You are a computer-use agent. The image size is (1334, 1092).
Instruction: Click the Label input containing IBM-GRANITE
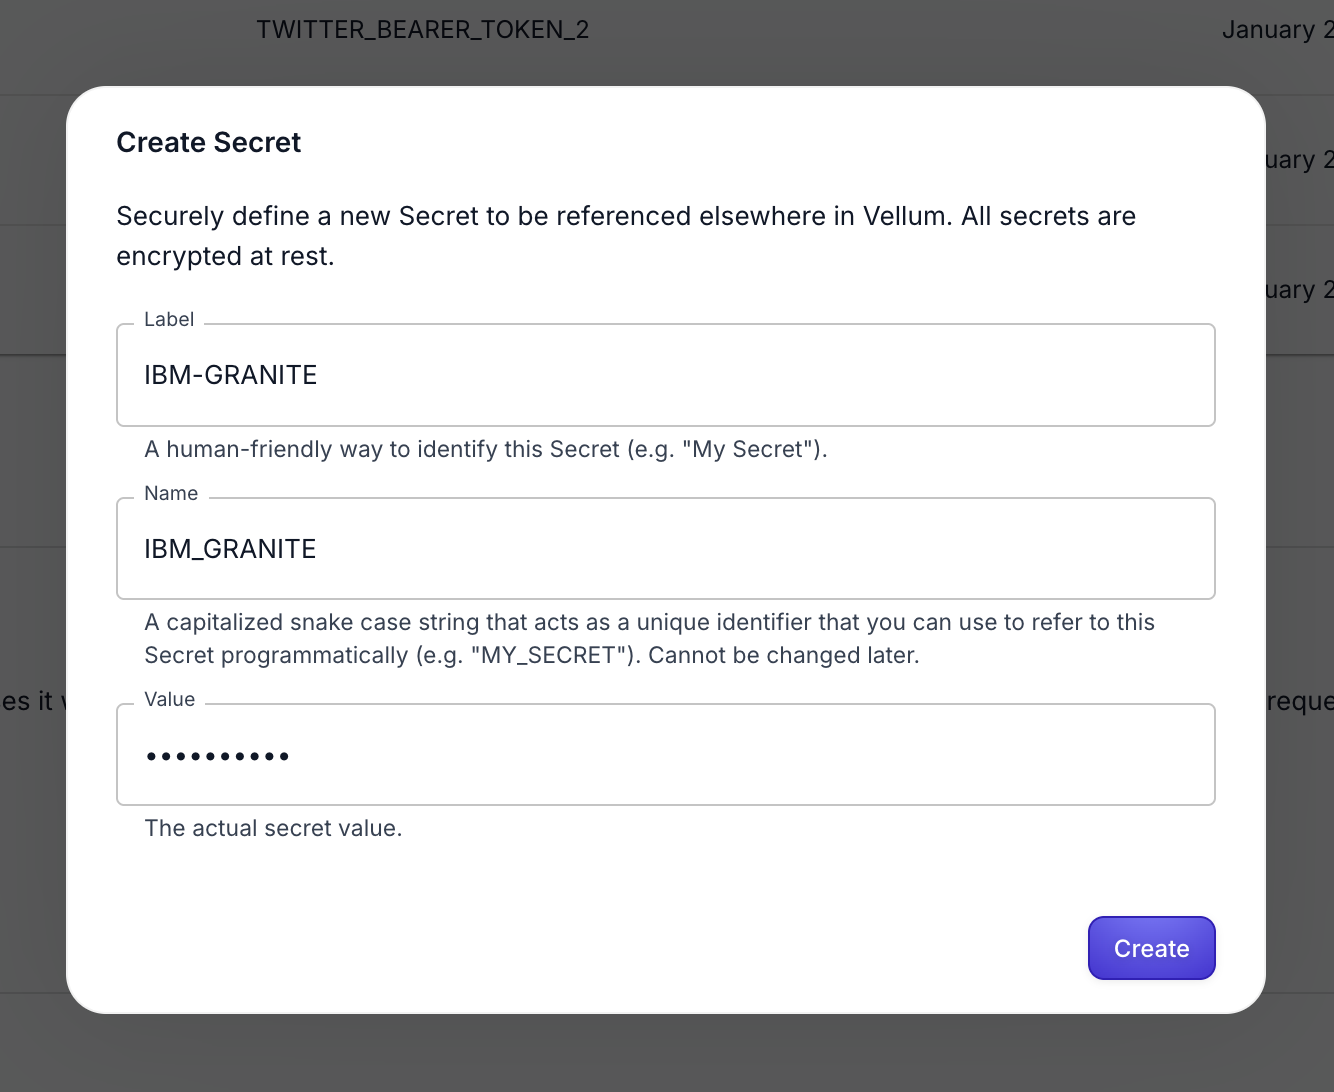pos(665,375)
